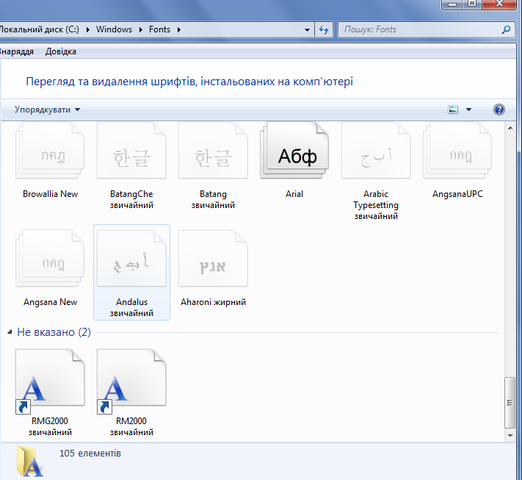Go to Fonts folder in breadcrumb
522x480 pixels.
click(159, 30)
